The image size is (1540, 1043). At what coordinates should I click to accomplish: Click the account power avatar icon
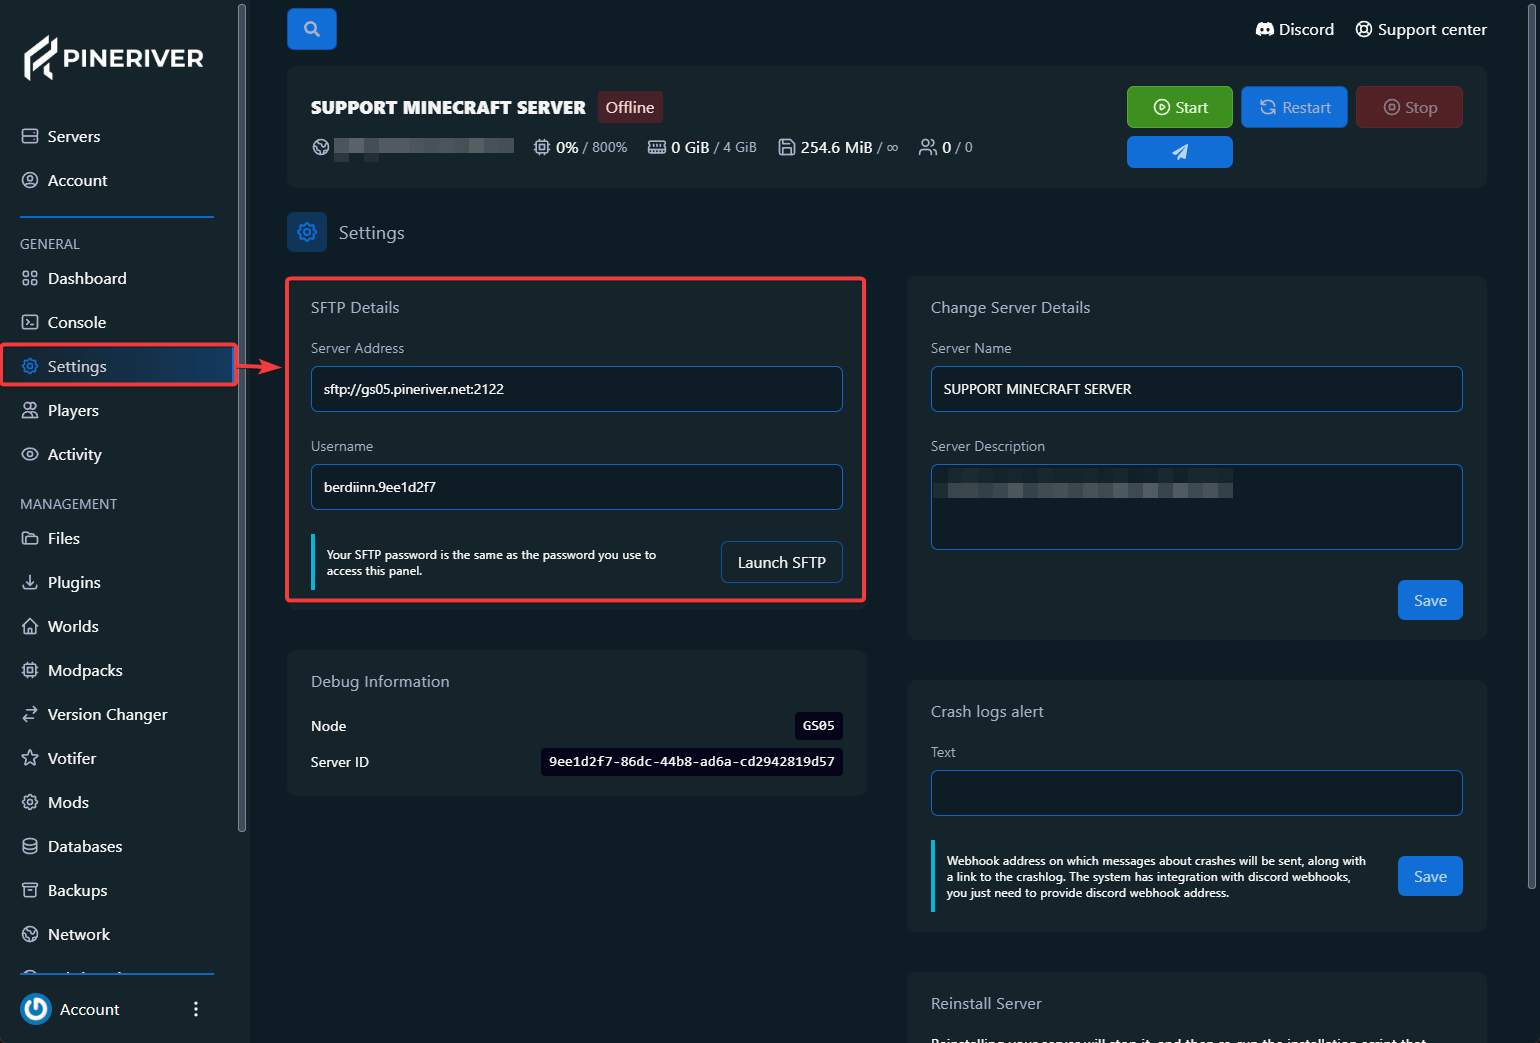36,1009
